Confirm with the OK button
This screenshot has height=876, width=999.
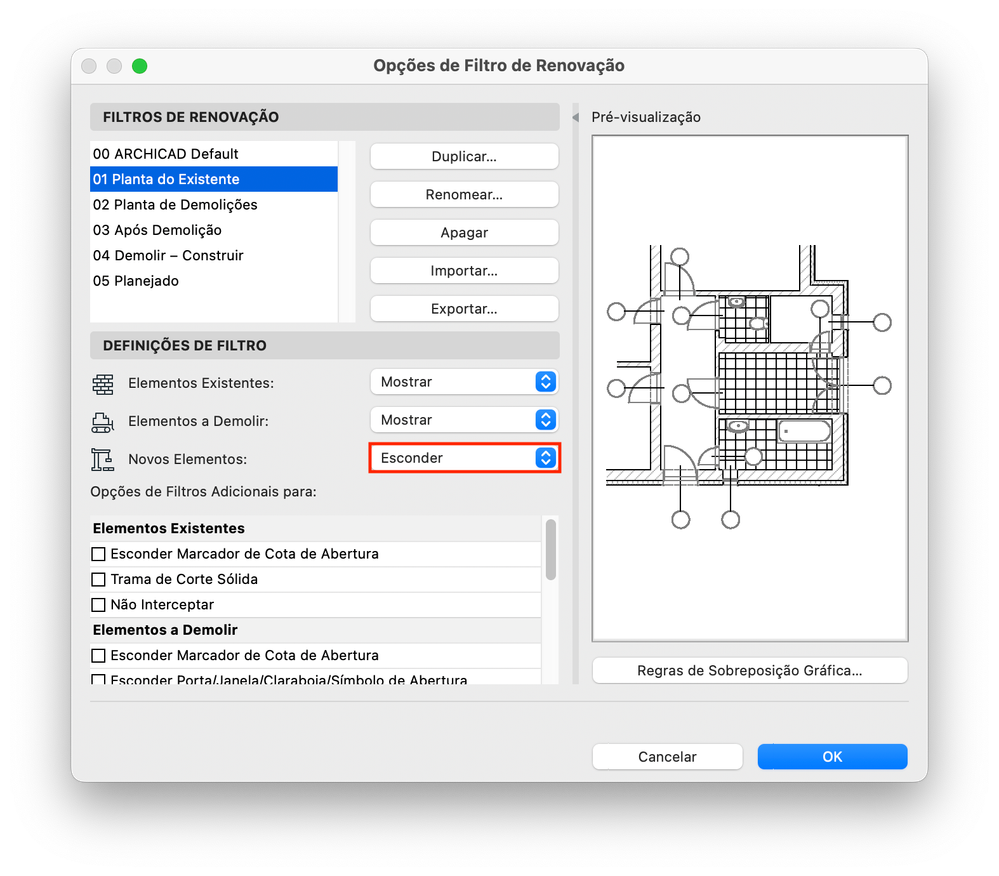pos(832,757)
